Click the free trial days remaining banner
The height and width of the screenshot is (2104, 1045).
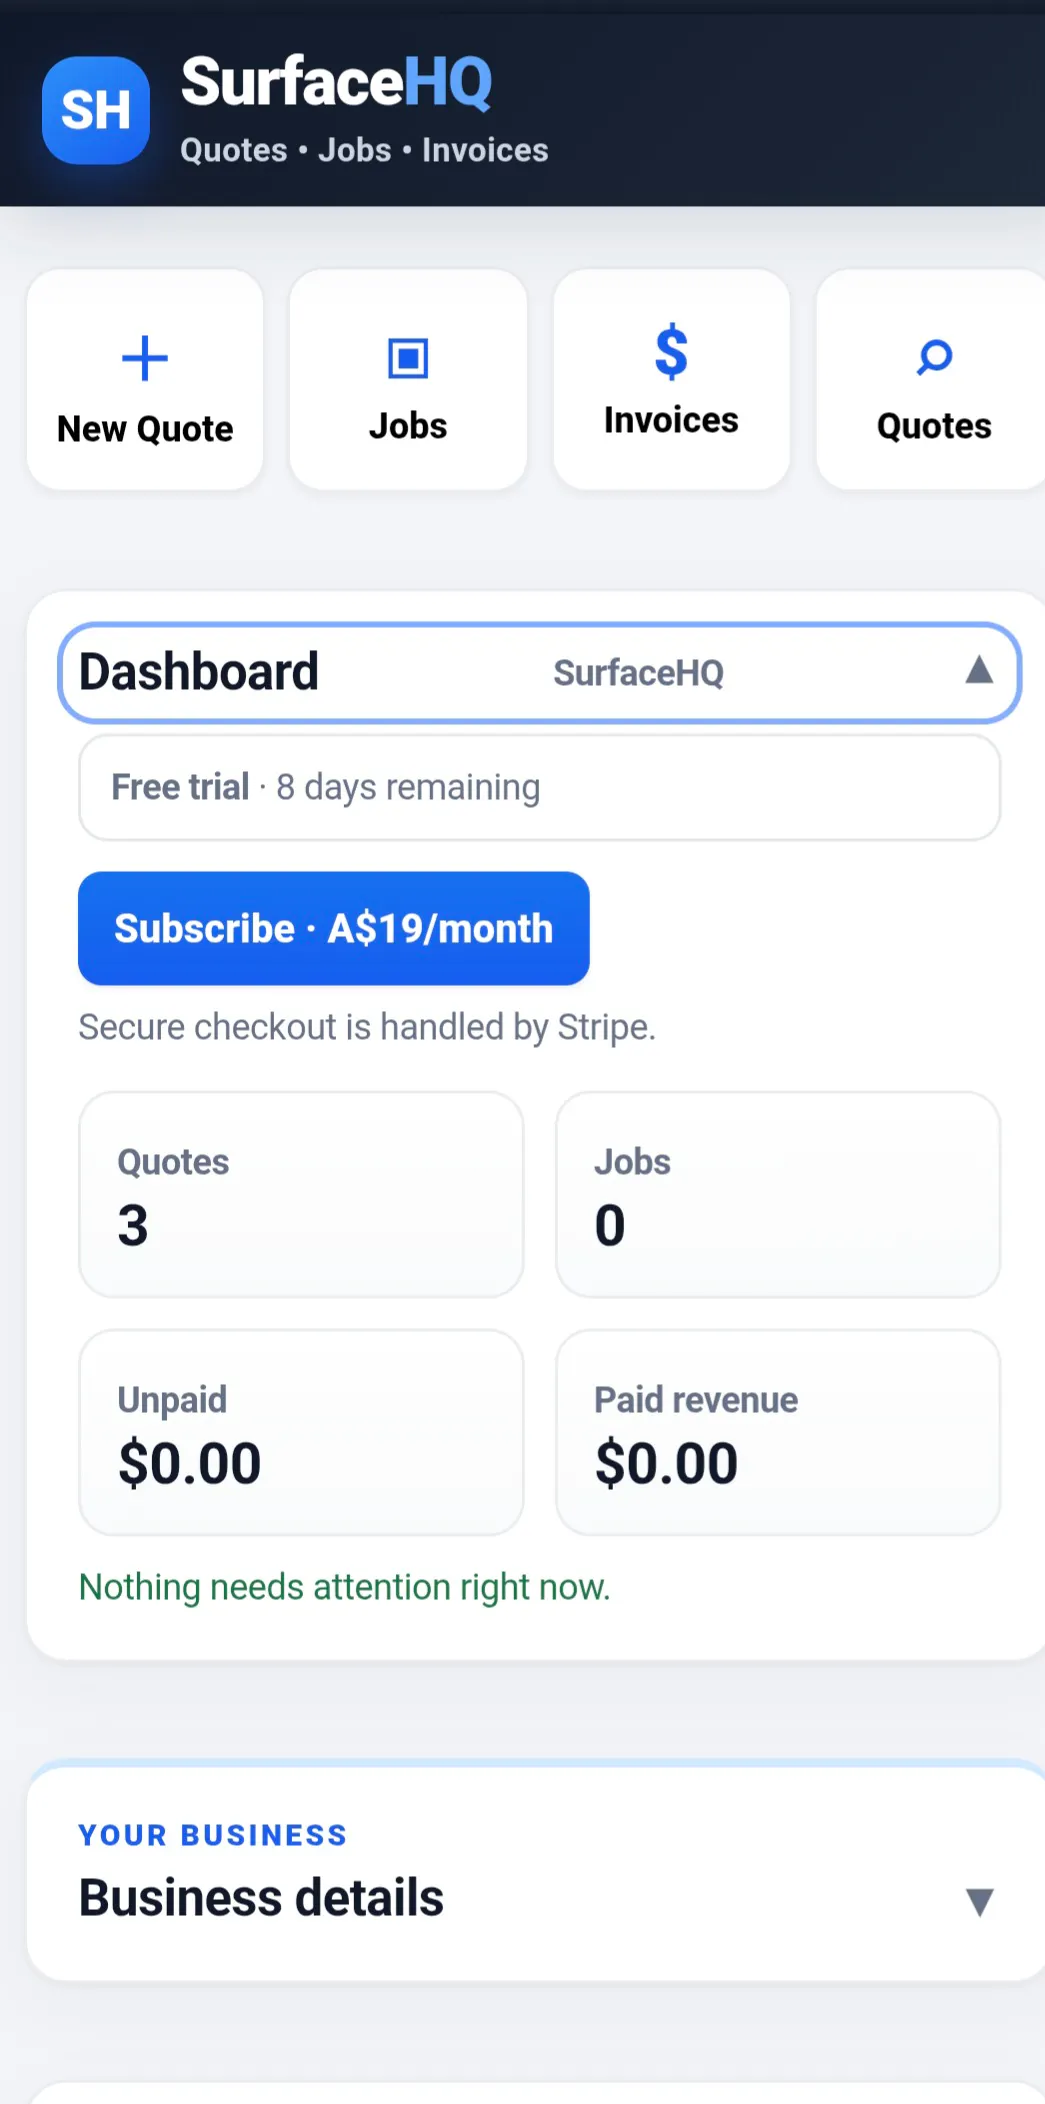539,788
